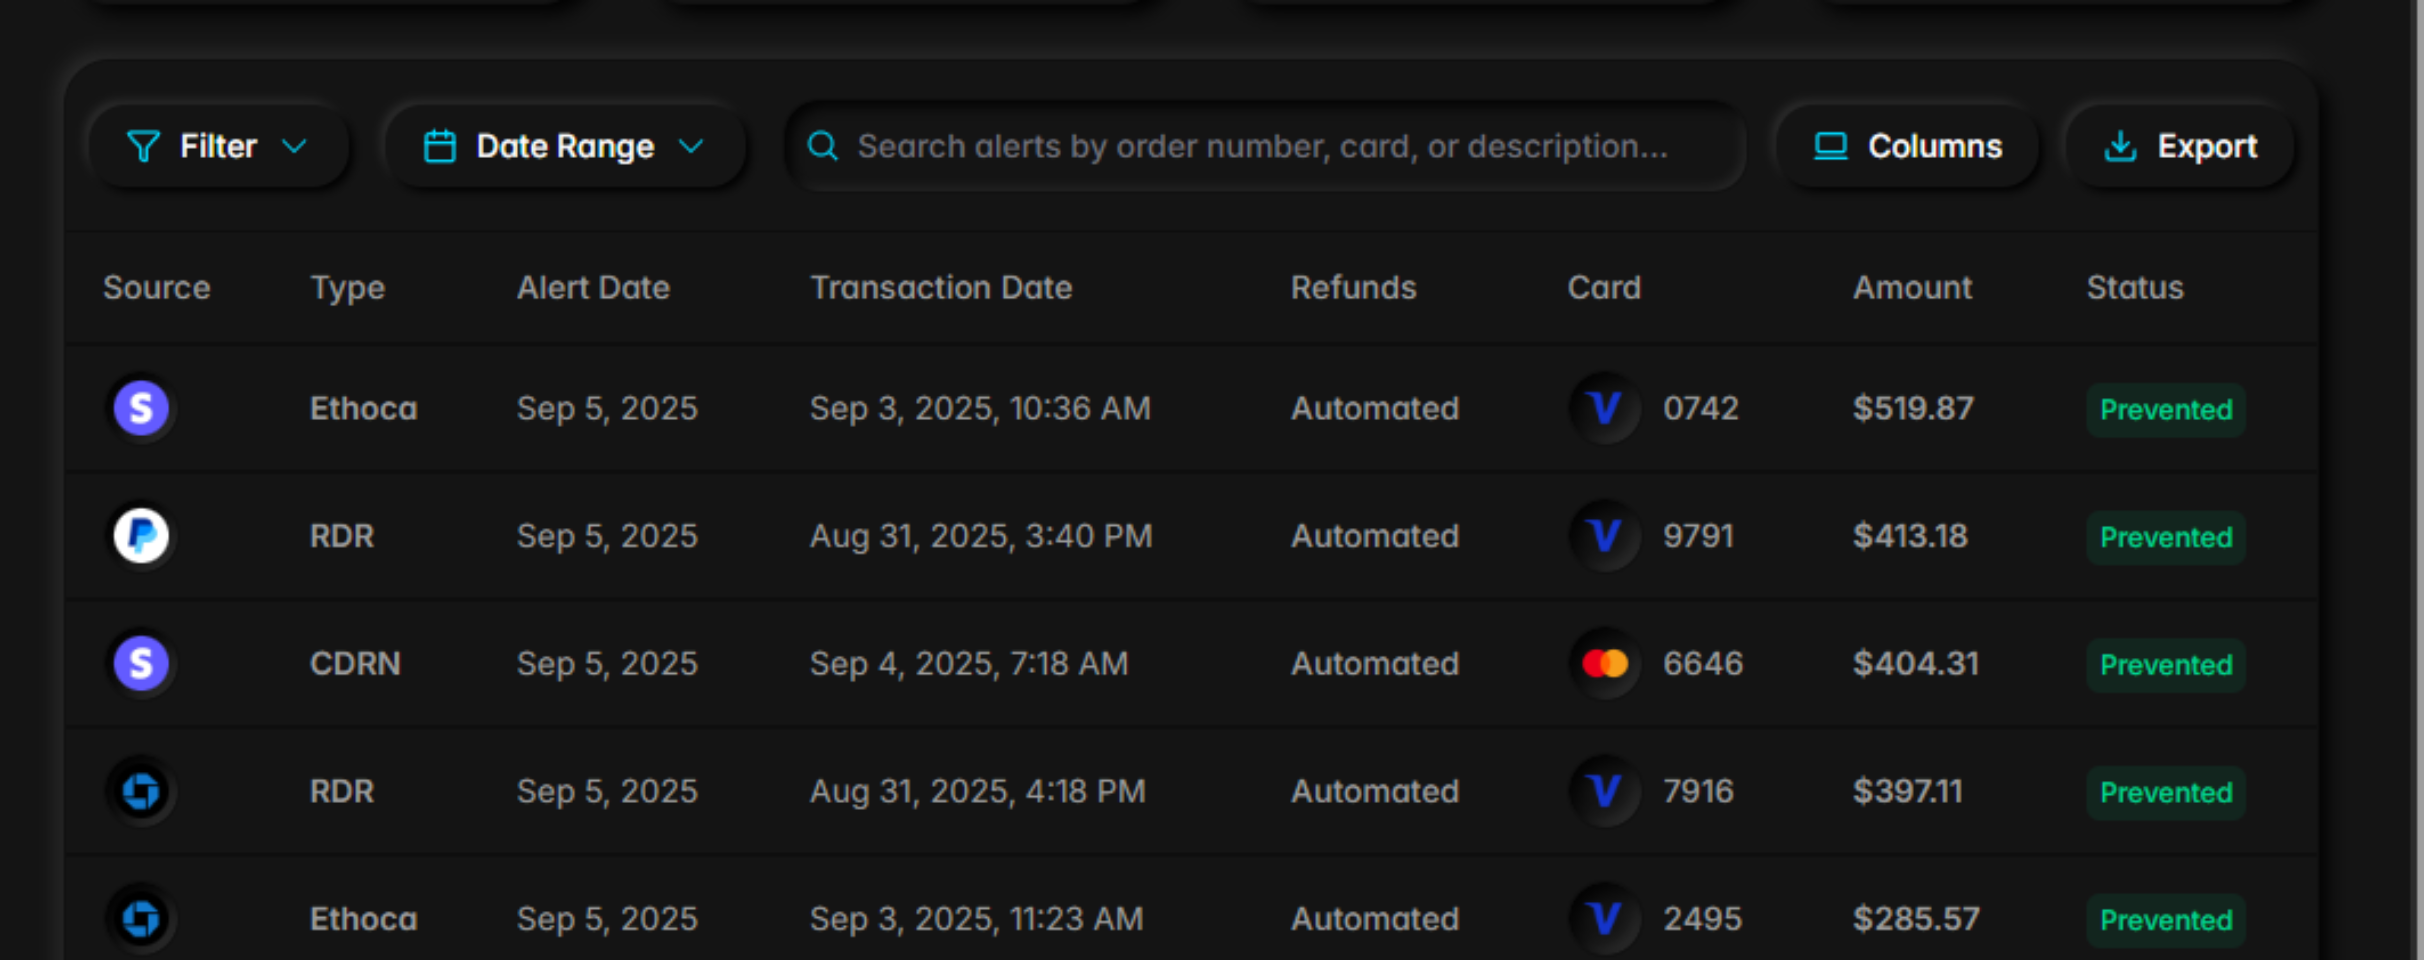The width and height of the screenshot is (2424, 960).
Task: Click the Visa icon beside card 0742
Action: [1605, 408]
